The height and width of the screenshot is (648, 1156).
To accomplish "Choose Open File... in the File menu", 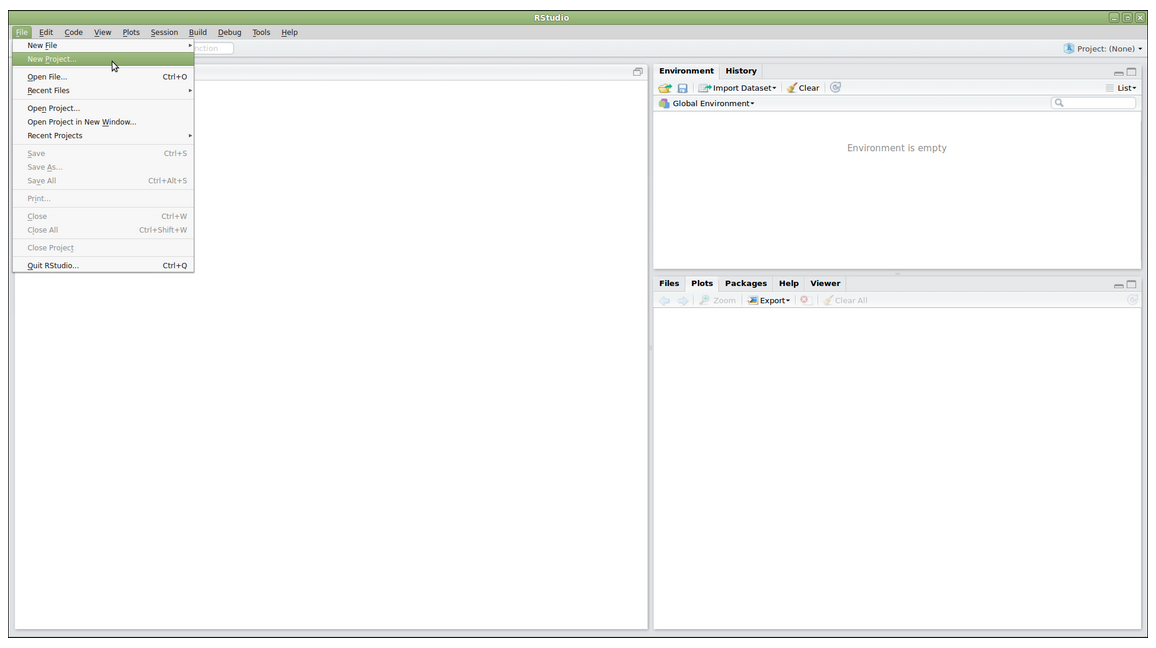I will [47, 77].
